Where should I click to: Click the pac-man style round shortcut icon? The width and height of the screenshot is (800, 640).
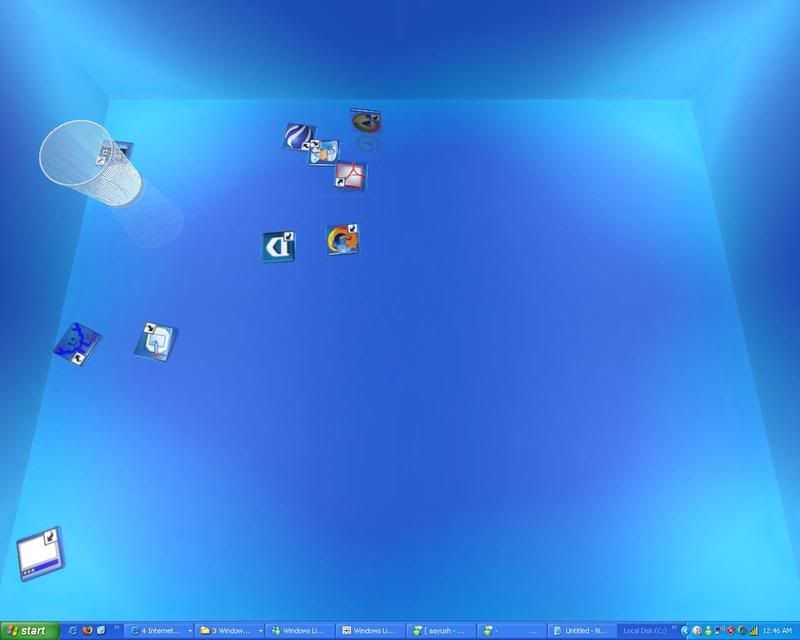tap(366, 121)
